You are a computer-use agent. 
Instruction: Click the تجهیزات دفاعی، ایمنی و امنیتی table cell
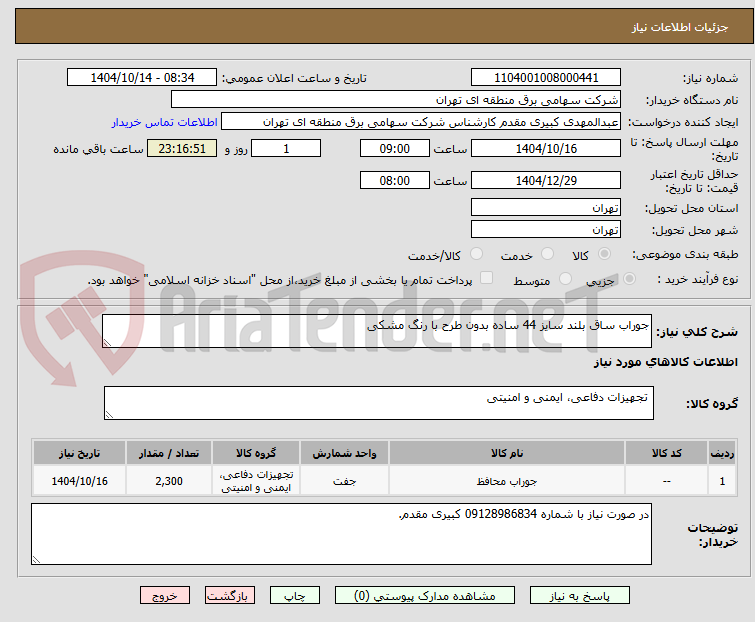(256, 480)
